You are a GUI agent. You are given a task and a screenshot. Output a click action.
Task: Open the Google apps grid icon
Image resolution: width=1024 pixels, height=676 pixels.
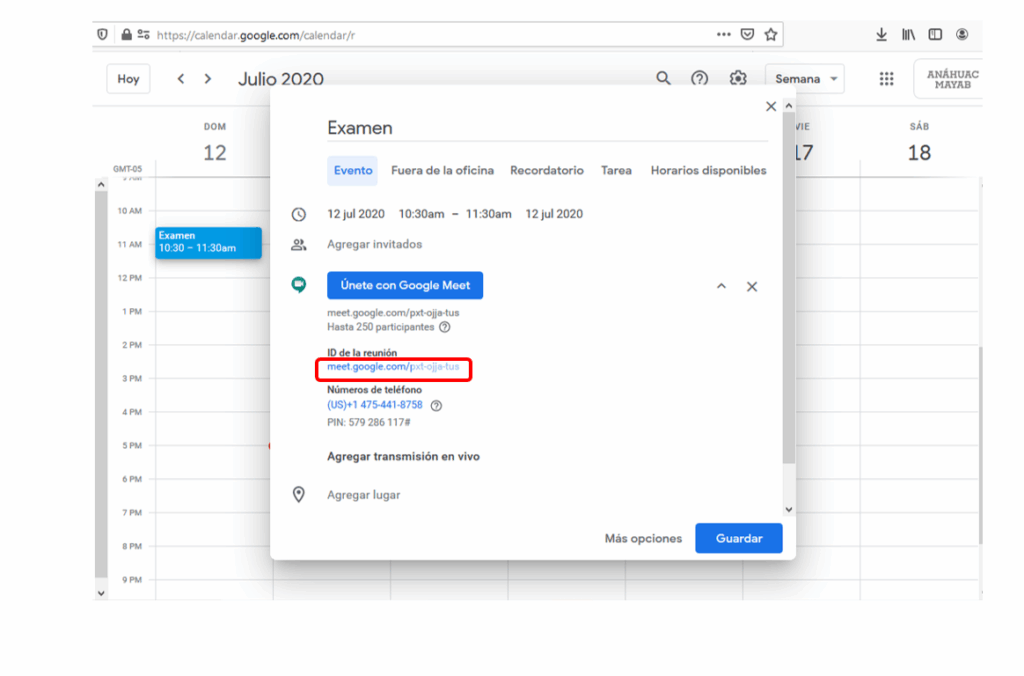886,79
